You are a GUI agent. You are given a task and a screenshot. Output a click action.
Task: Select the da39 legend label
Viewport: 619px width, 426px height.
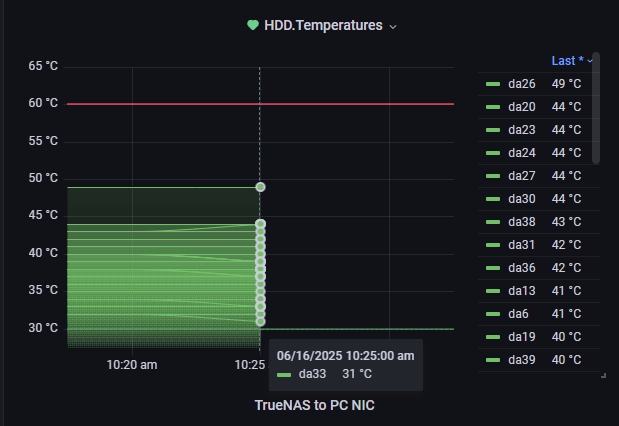click(x=522, y=360)
